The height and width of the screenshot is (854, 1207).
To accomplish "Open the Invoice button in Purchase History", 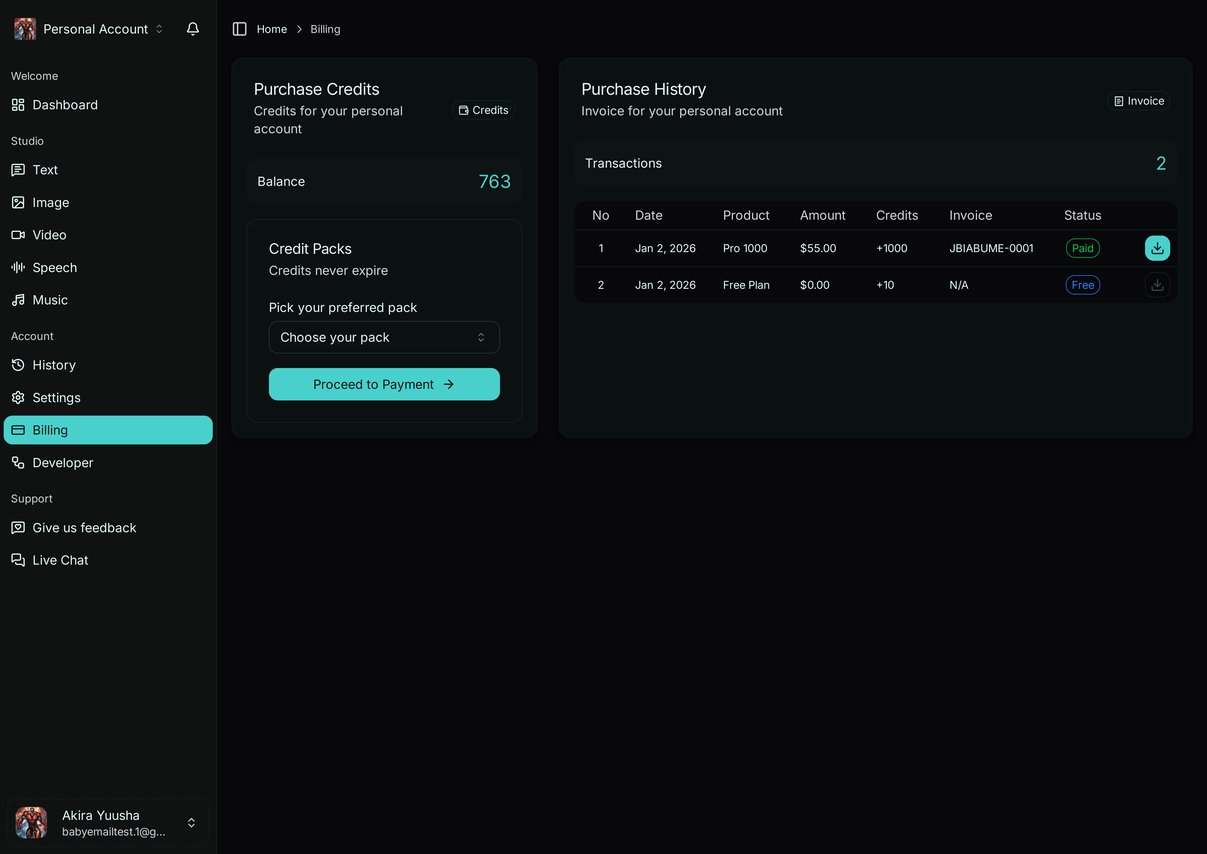I will click(x=1139, y=100).
